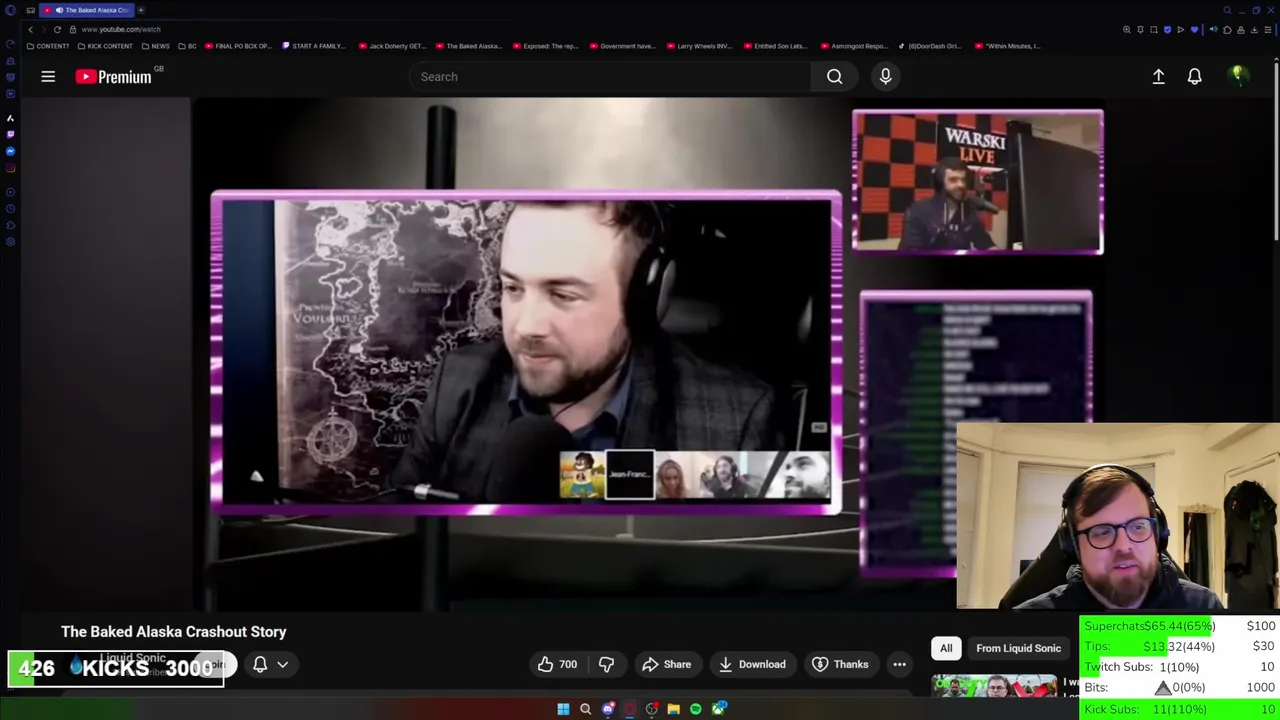The height and width of the screenshot is (720, 1280).
Task: Like the video with thumbs up
Action: pos(558,664)
